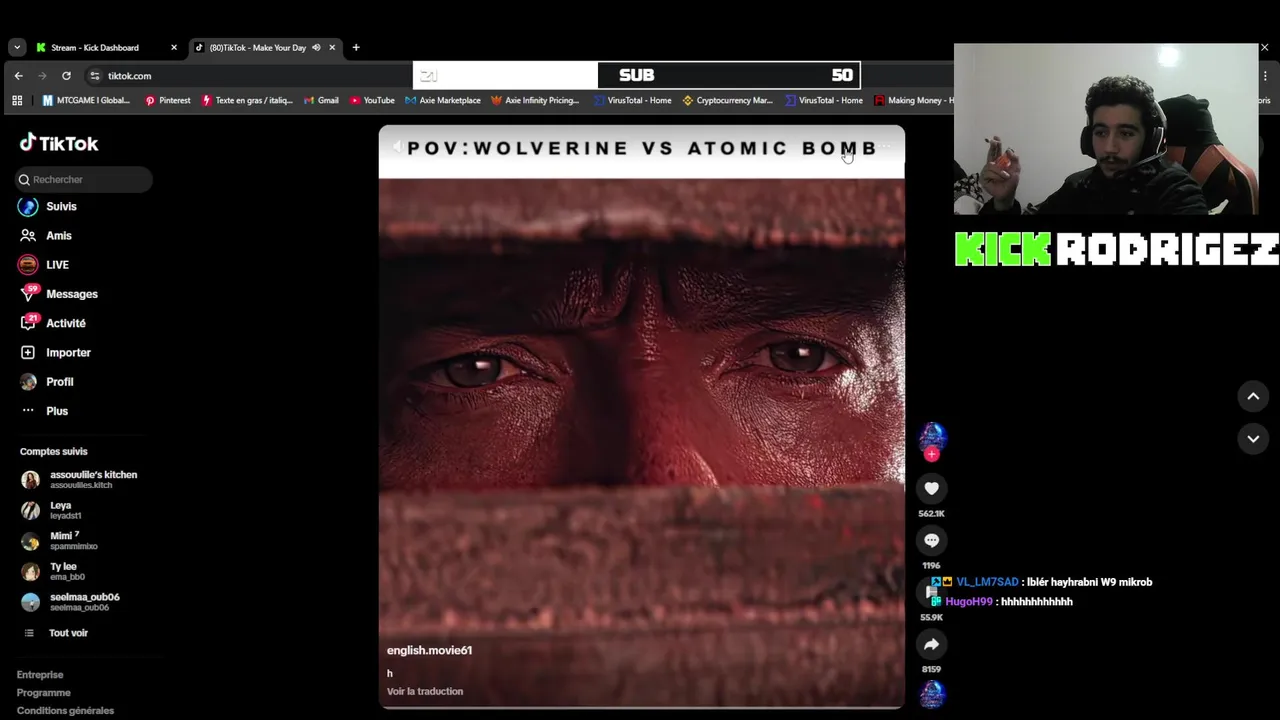Image resolution: width=1280 pixels, height=720 pixels.
Task: Click Voir la traduction
Action: click(x=425, y=691)
